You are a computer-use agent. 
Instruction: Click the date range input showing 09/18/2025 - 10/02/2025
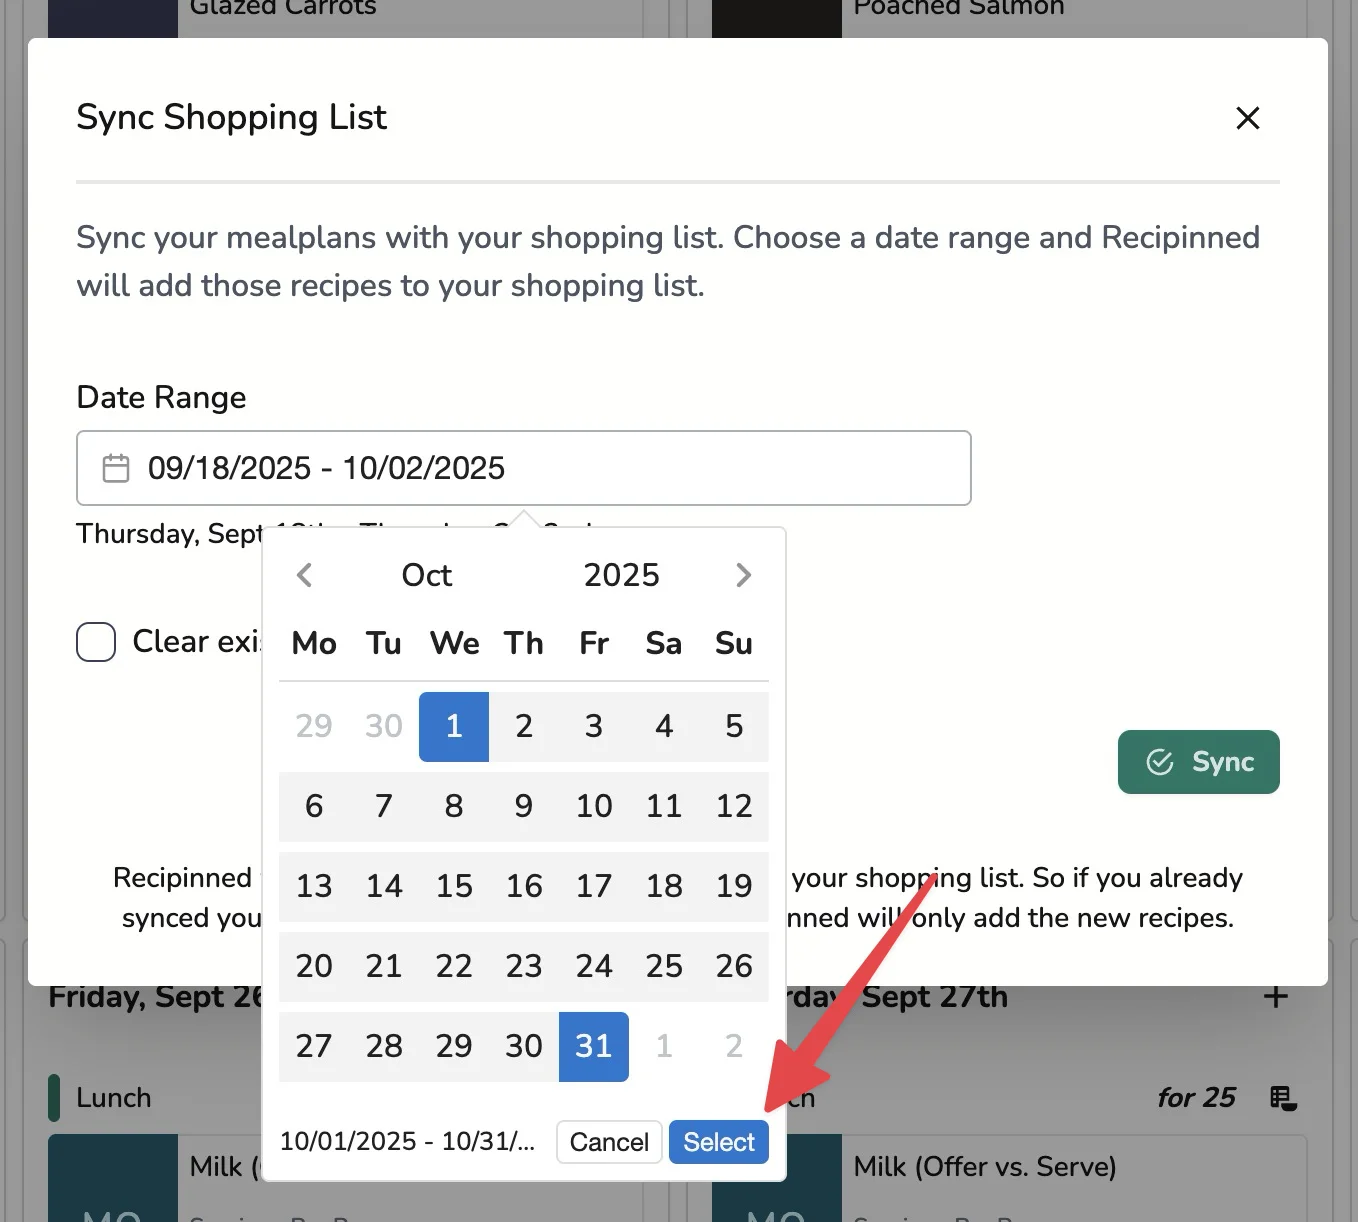(x=524, y=467)
